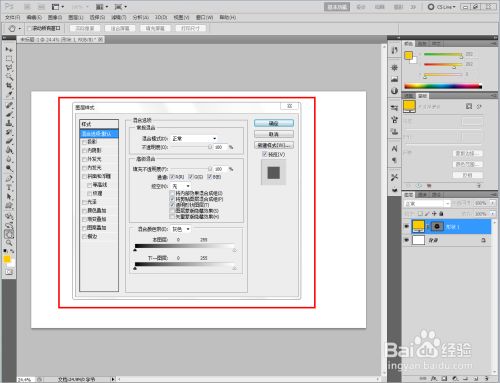Select the Clone Stamp tool
Viewport: 500px width, 383px height.
9,123
